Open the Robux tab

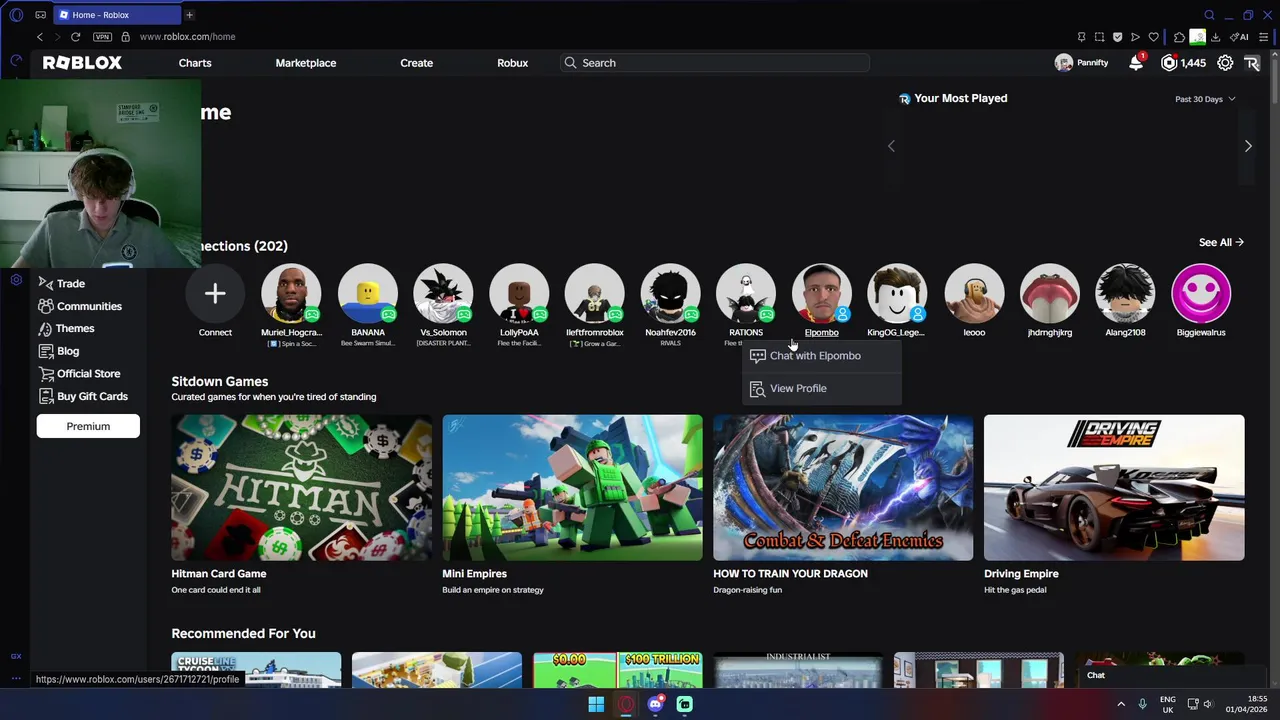point(513,63)
